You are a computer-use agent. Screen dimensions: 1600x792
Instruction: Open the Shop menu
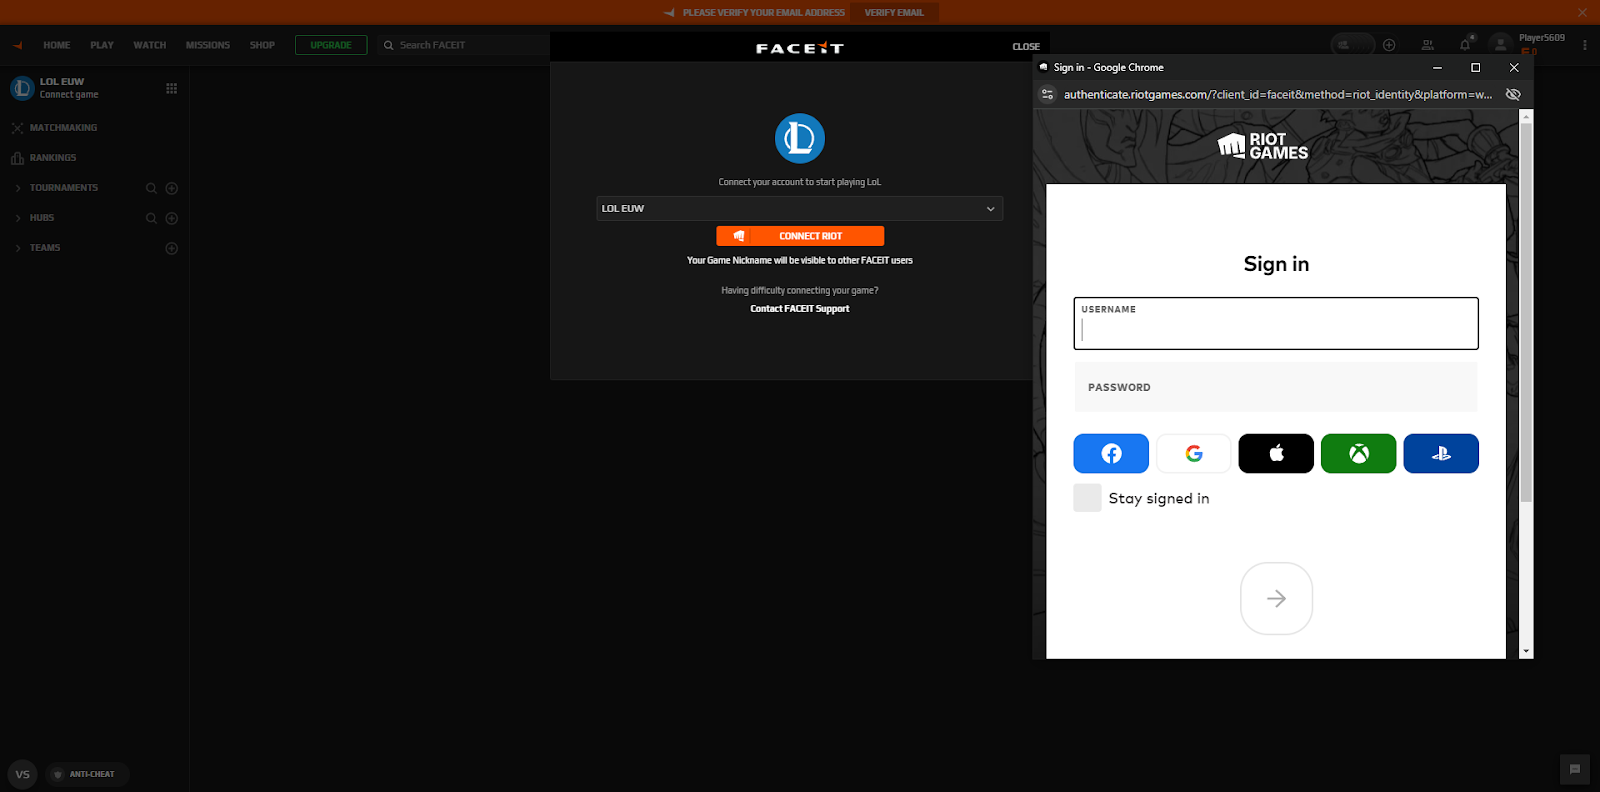point(262,45)
